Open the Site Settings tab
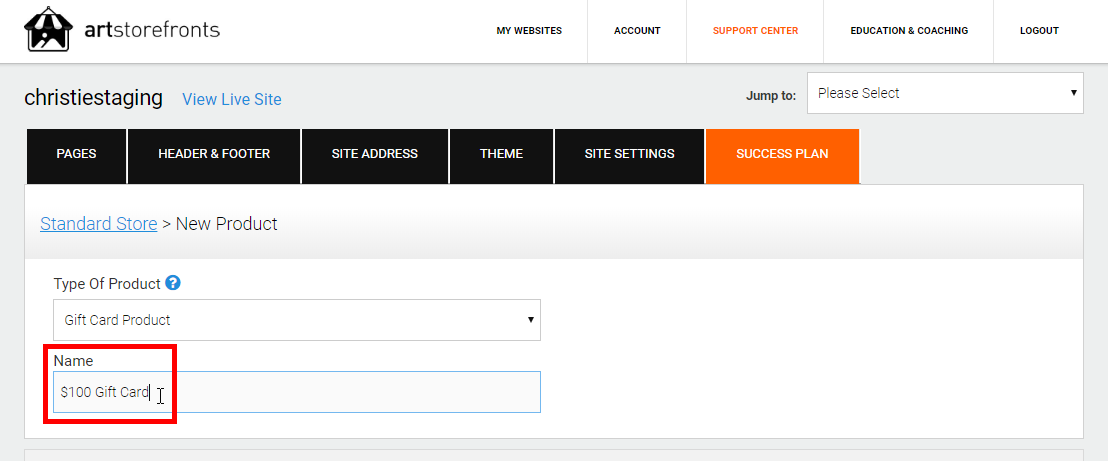Viewport: 1108px width, 461px height. click(x=629, y=154)
